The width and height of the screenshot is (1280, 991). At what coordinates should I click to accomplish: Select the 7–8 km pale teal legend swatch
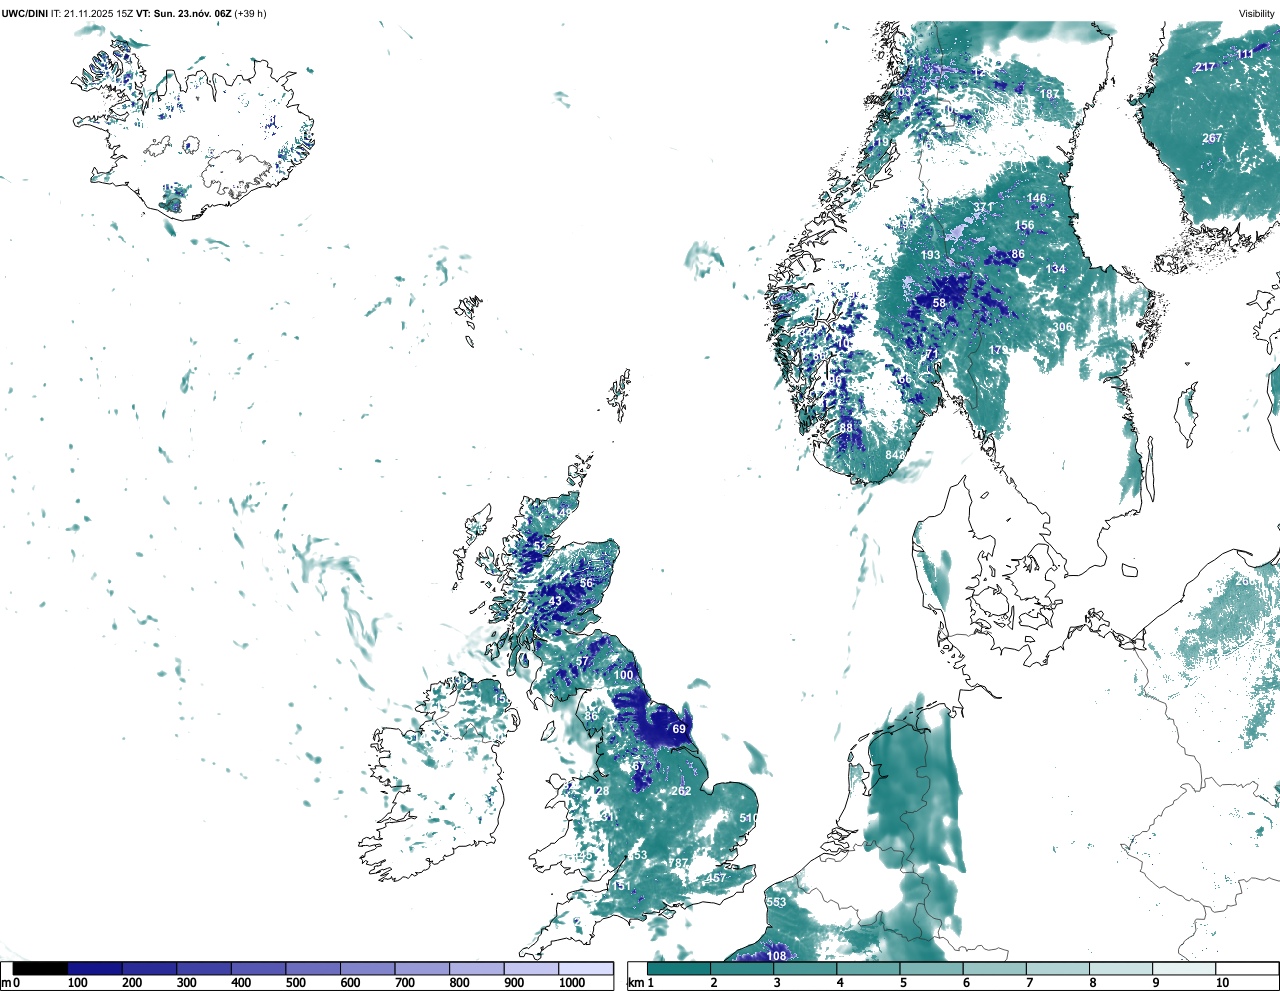[x=1059, y=968]
